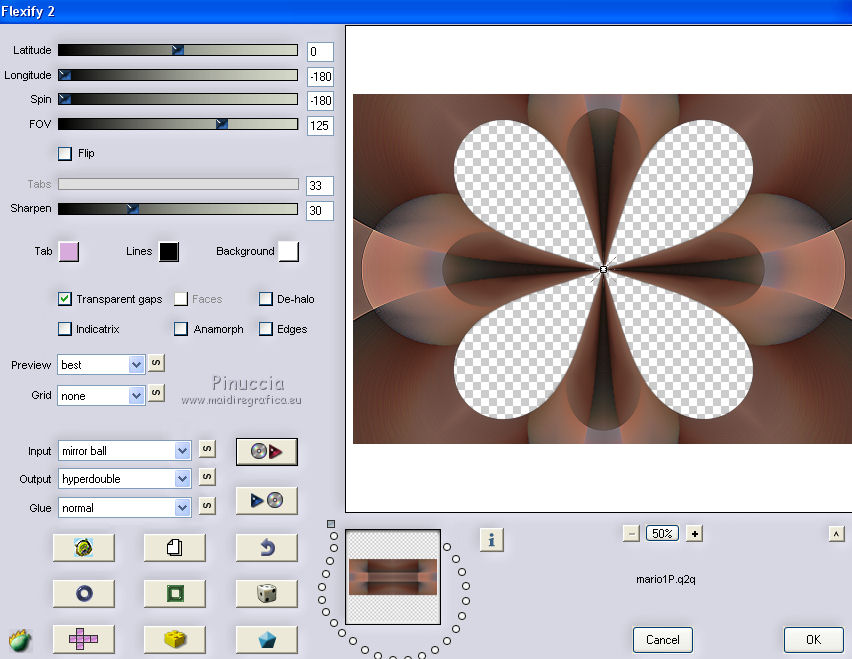The image size is (852, 659).
Task: Click the crosshair center point in preview
Action: click(x=603, y=269)
